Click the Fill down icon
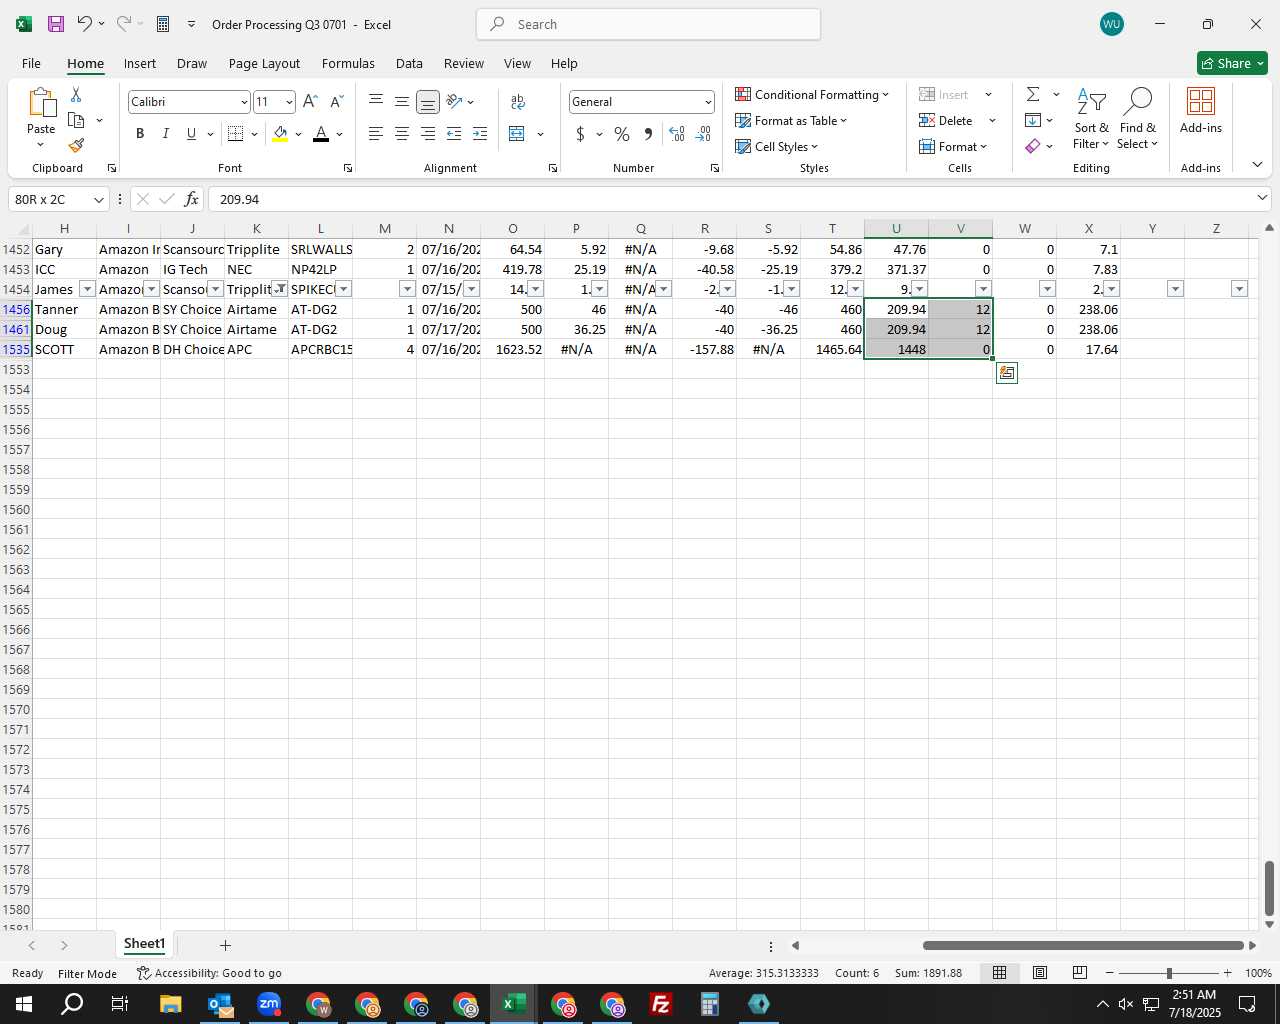The height and width of the screenshot is (1024, 1280). coord(1033,120)
